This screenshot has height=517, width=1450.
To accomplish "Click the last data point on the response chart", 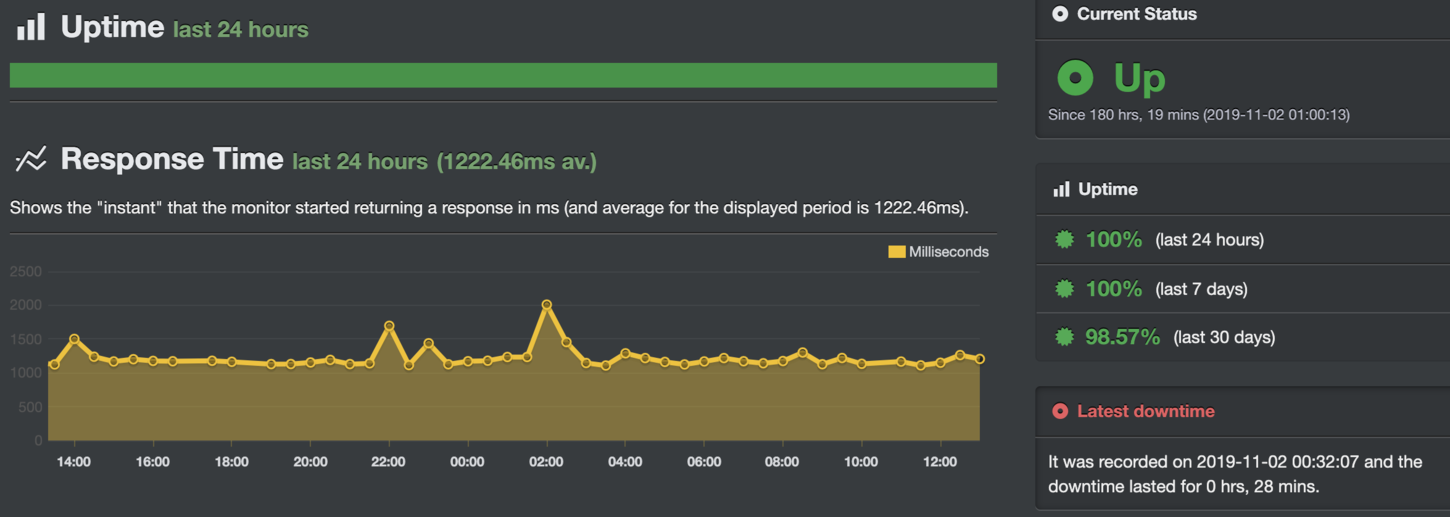I will point(980,359).
